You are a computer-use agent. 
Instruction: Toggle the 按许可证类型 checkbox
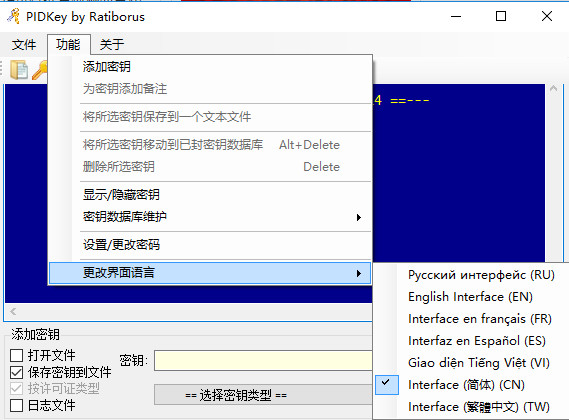(x=17, y=389)
